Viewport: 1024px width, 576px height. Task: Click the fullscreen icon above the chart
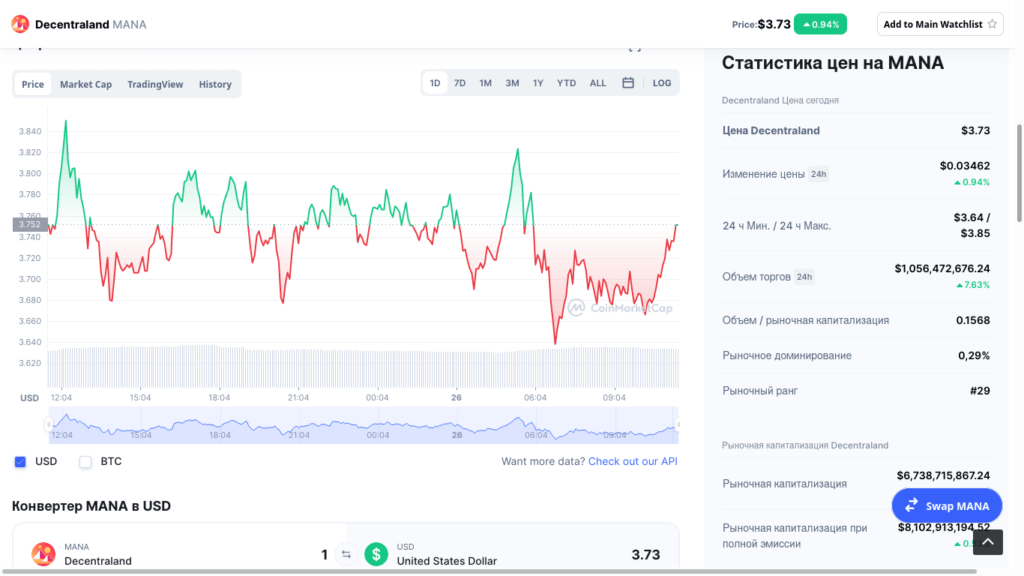634,46
